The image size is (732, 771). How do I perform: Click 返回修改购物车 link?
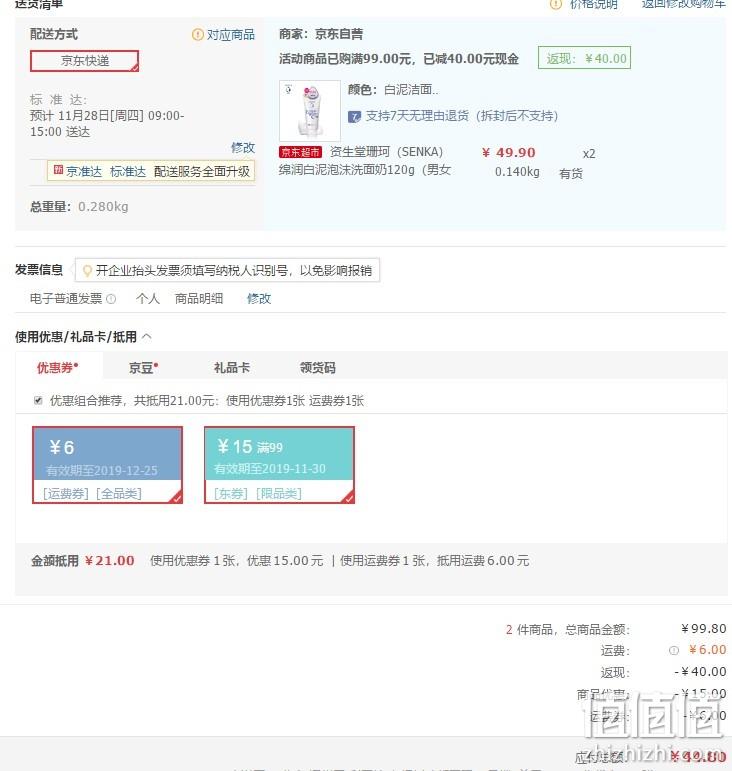(683, 4)
